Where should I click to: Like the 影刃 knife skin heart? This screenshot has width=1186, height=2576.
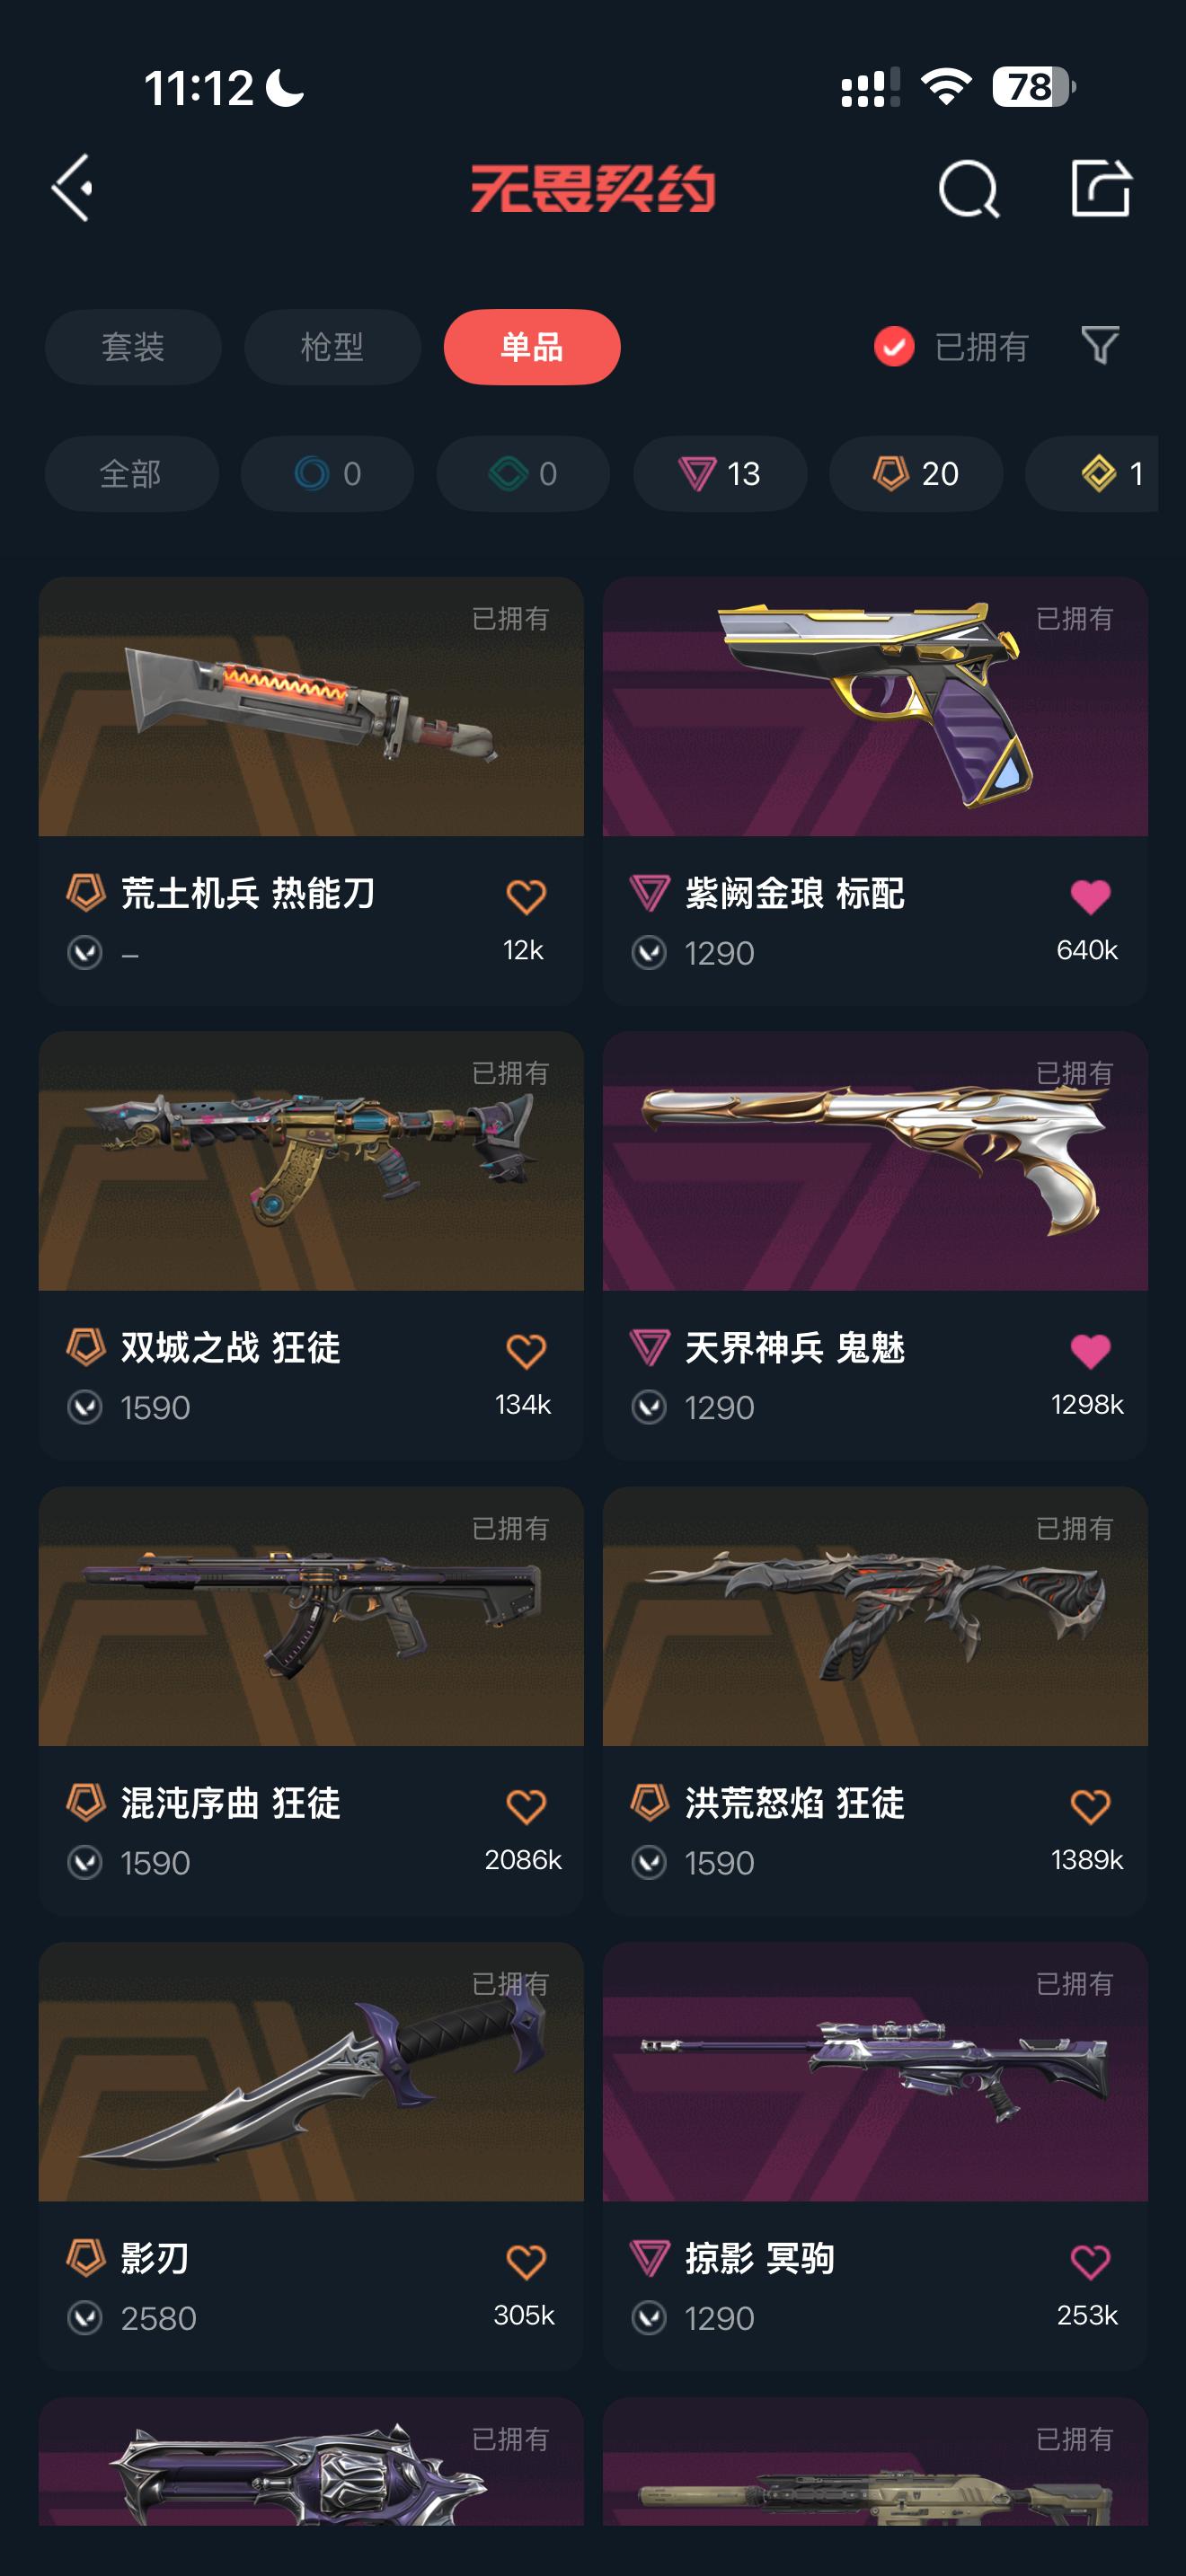point(526,2261)
